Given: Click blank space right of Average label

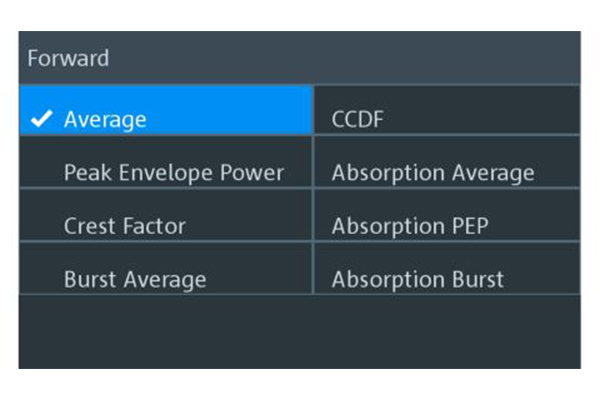Looking at the screenshot, I should pyautogui.click(x=230, y=119).
